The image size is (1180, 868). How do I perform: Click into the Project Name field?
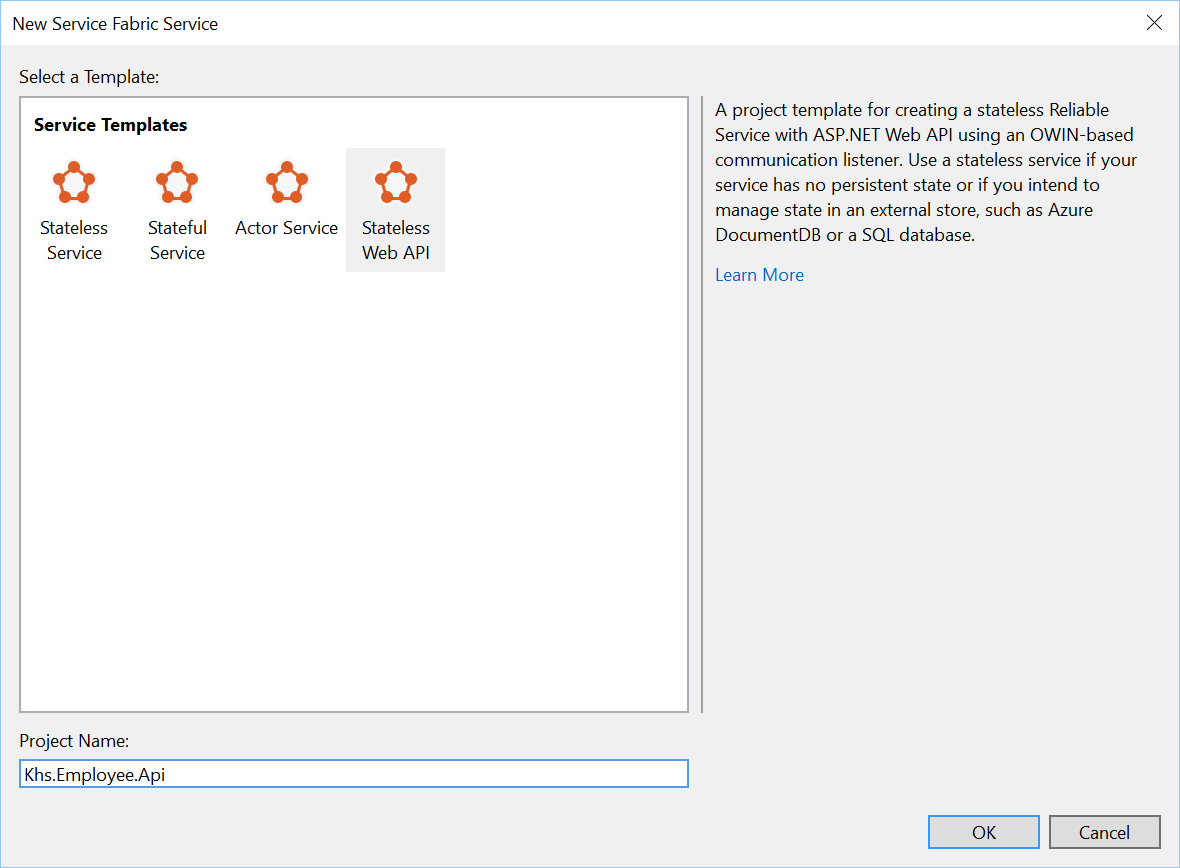pos(354,774)
